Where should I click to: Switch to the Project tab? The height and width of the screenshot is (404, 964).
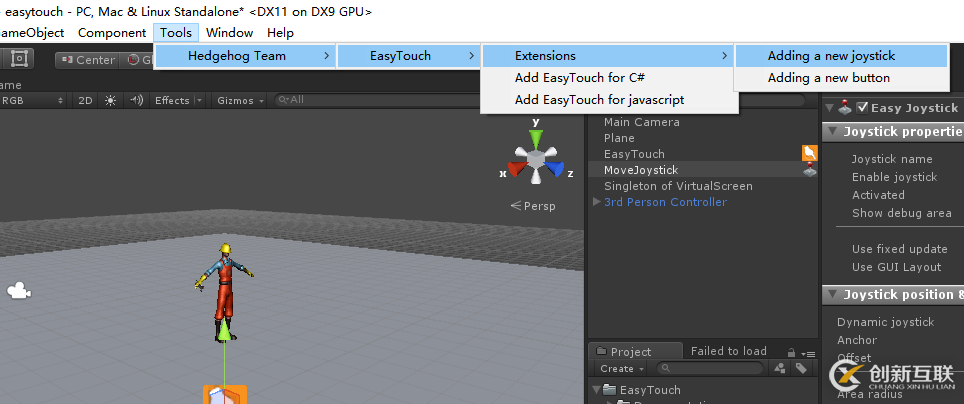pos(635,351)
